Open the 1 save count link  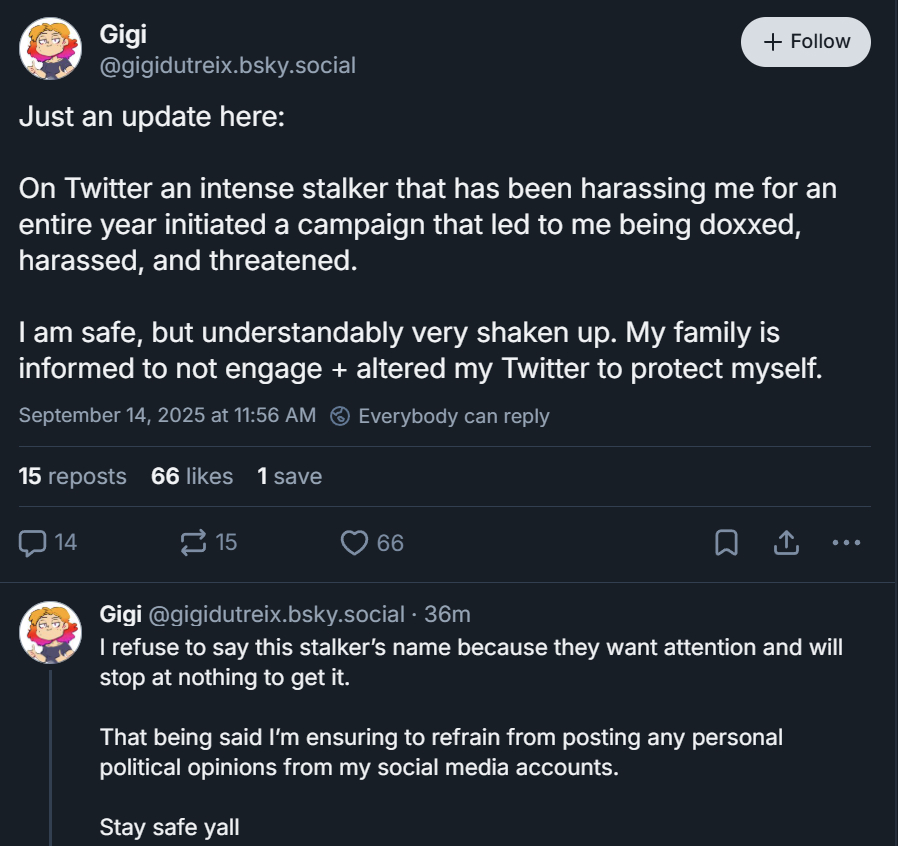[x=289, y=477]
